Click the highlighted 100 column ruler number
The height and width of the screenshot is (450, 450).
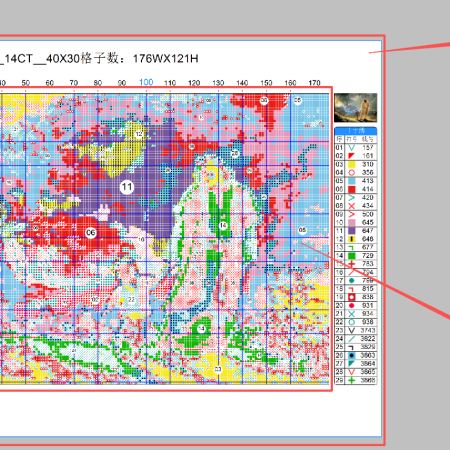coord(146,82)
